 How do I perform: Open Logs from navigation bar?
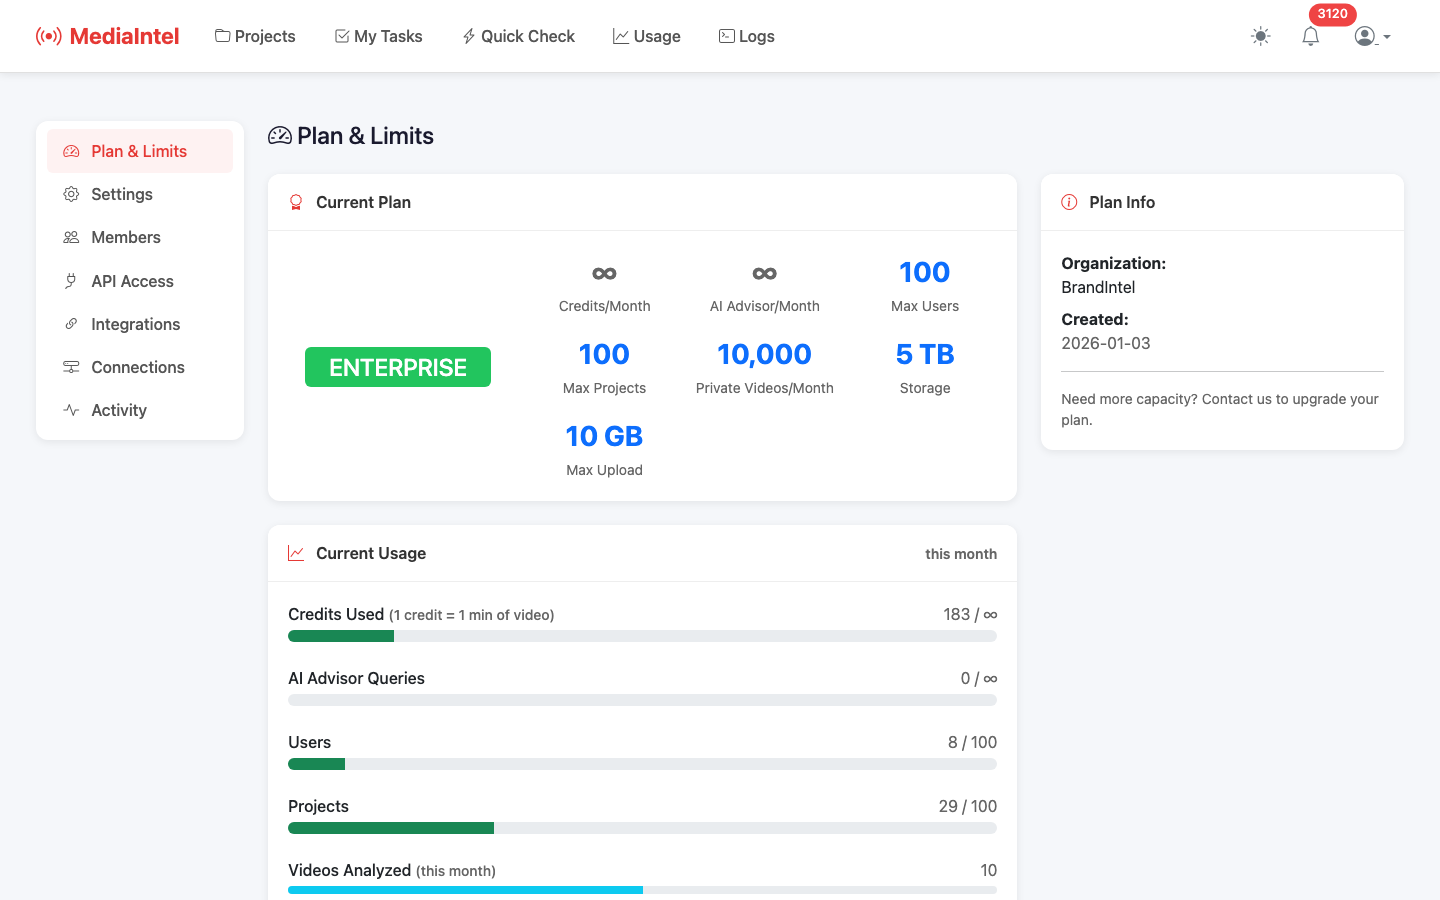pos(746,36)
